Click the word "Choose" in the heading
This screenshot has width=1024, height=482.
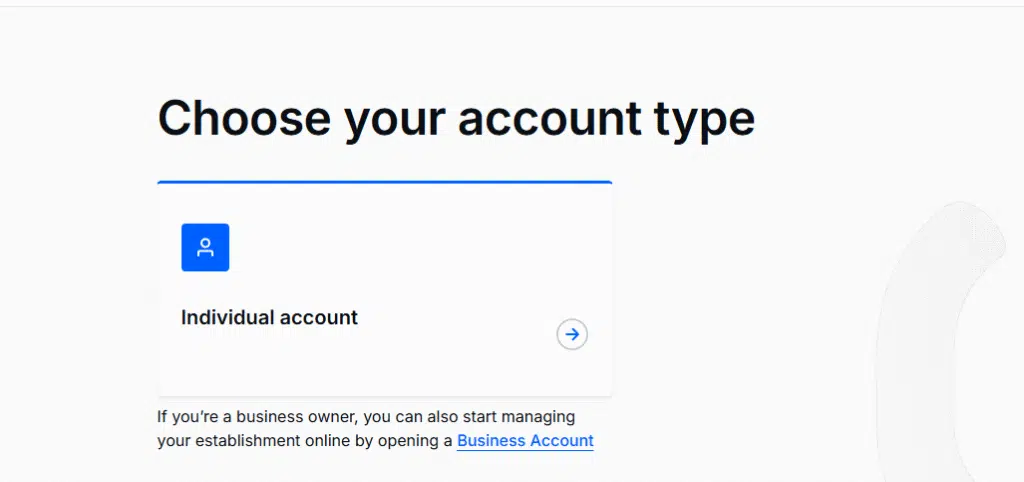(244, 118)
